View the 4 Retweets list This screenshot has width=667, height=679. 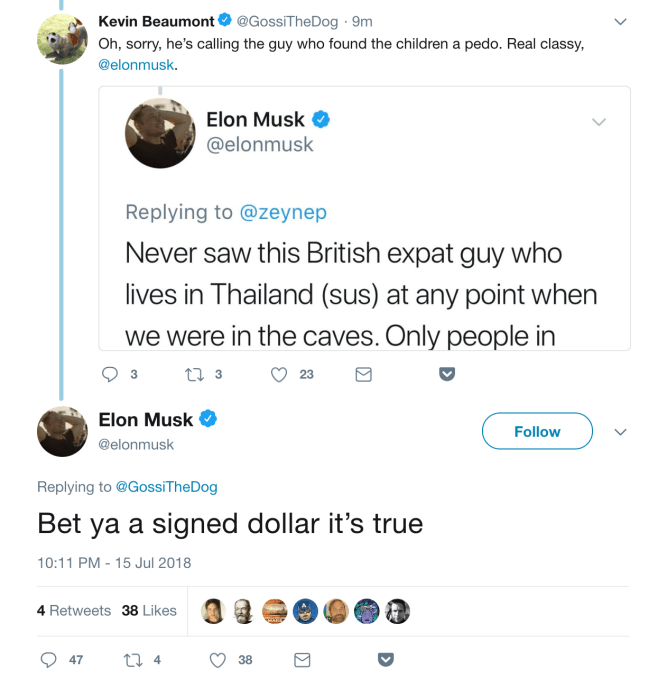tap(74, 610)
